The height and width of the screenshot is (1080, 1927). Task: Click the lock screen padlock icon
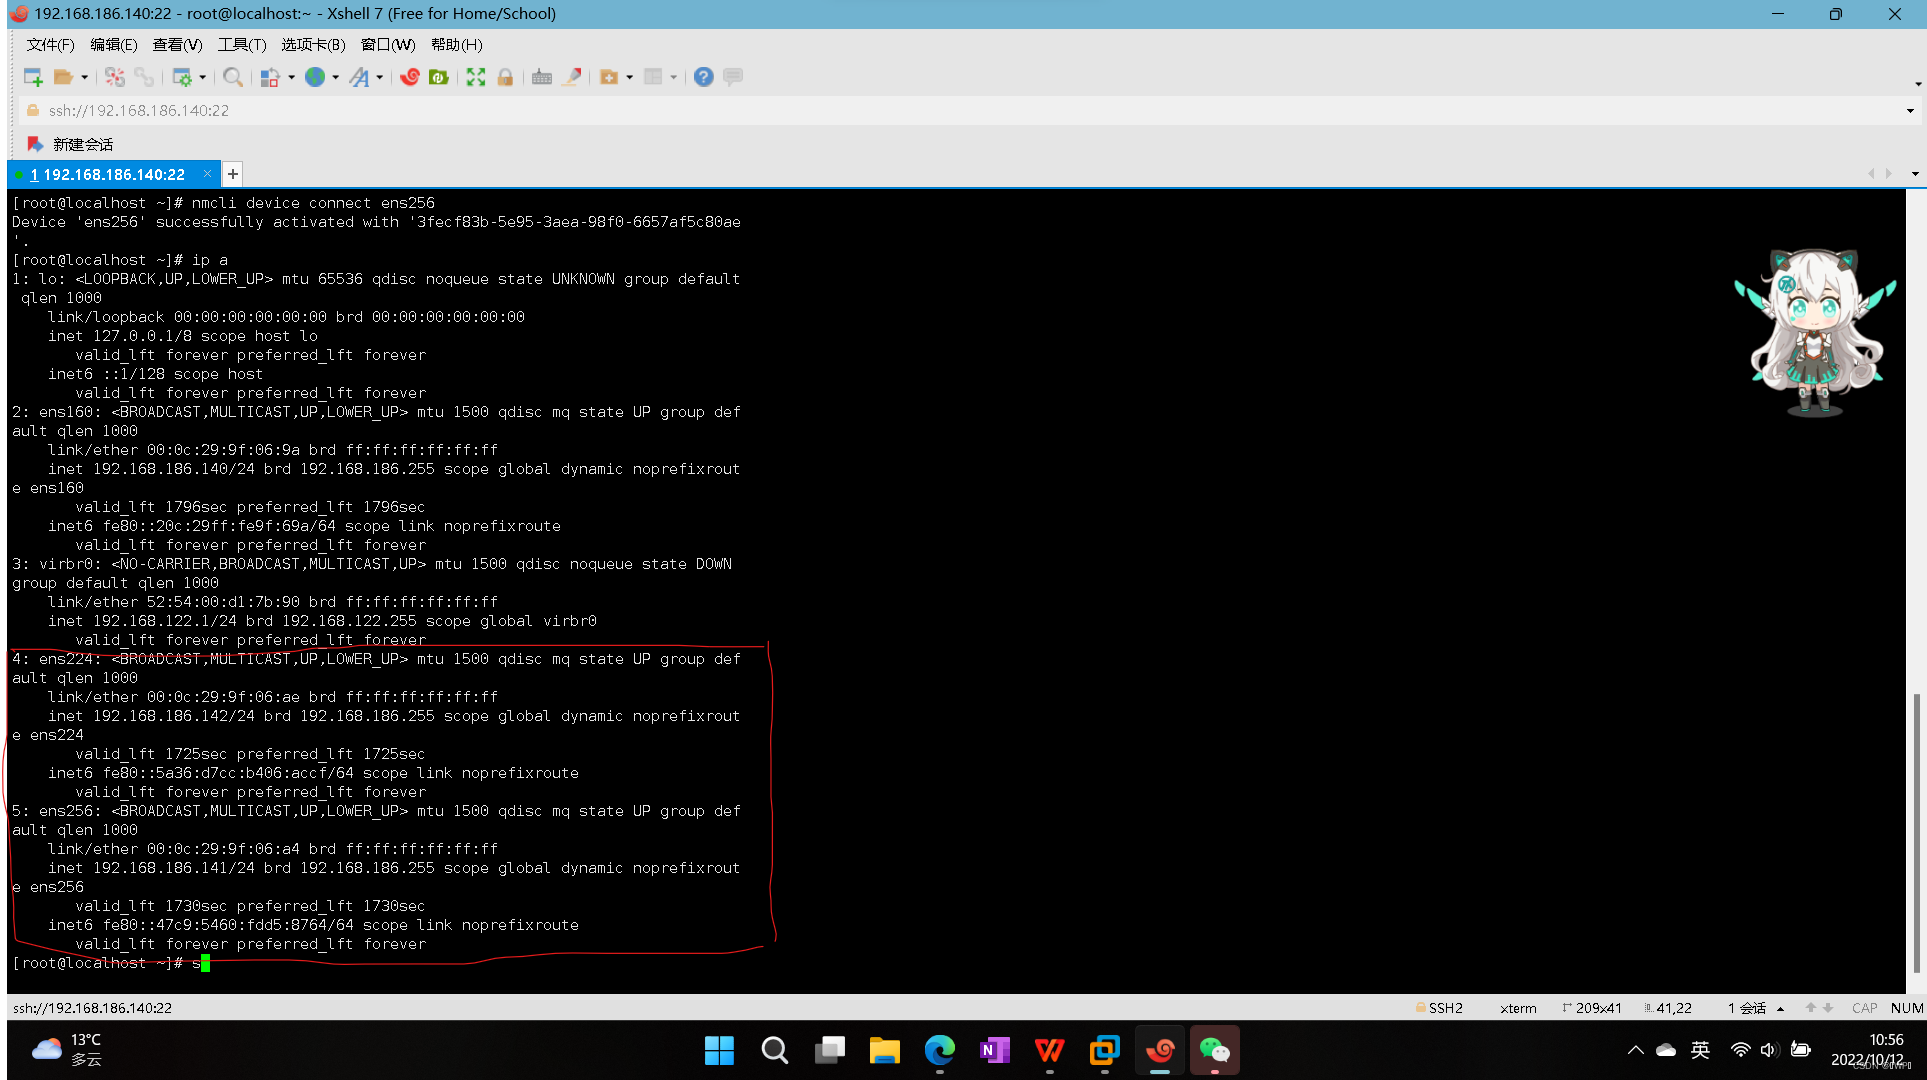(505, 77)
